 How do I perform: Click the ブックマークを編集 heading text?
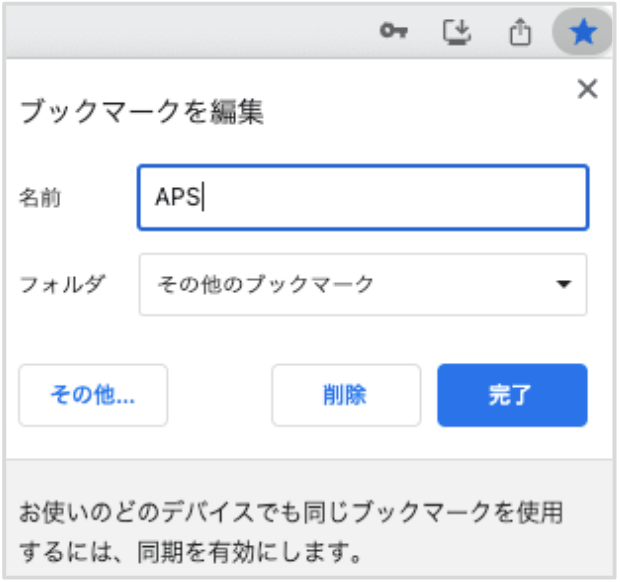(x=142, y=112)
